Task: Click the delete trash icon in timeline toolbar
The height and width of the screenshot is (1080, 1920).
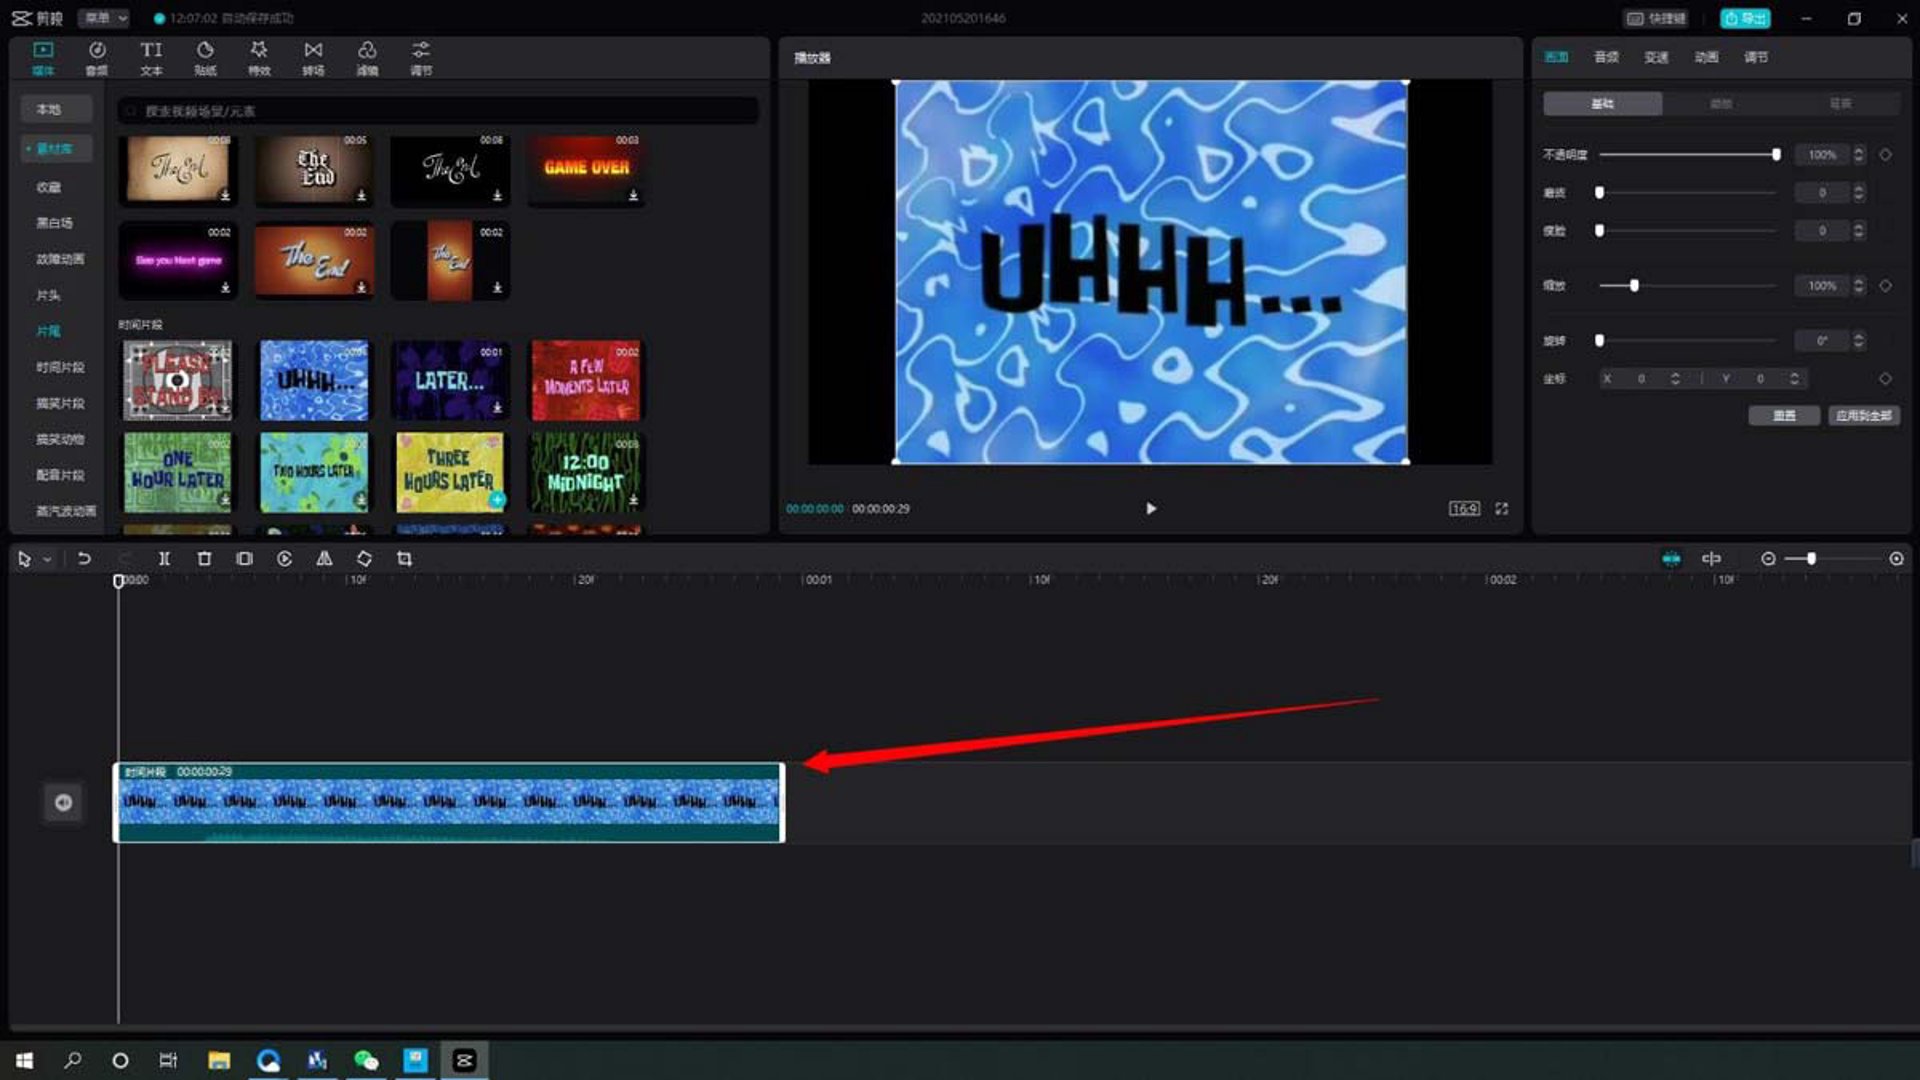Action: click(204, 559)
